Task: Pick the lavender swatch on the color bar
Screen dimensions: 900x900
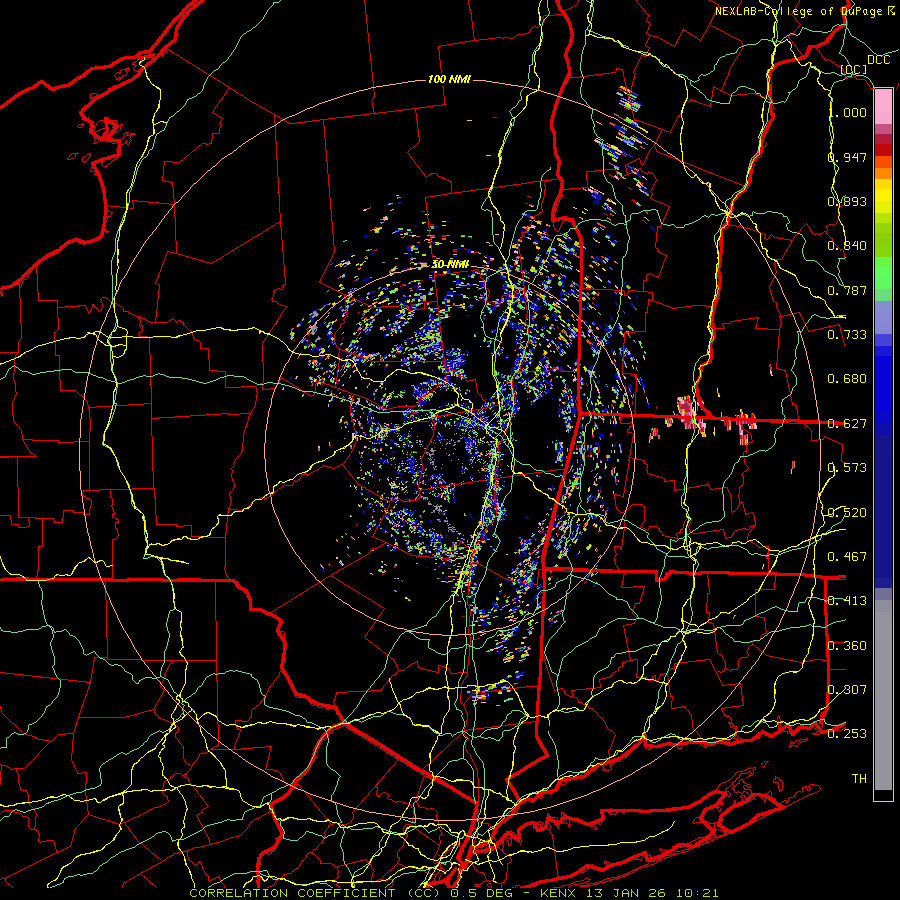Action: 883,318
